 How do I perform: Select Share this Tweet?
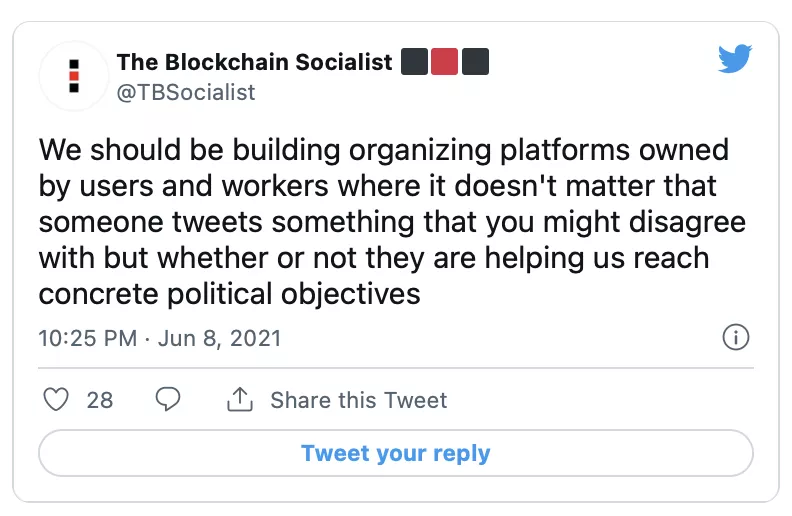click(358, 401)
